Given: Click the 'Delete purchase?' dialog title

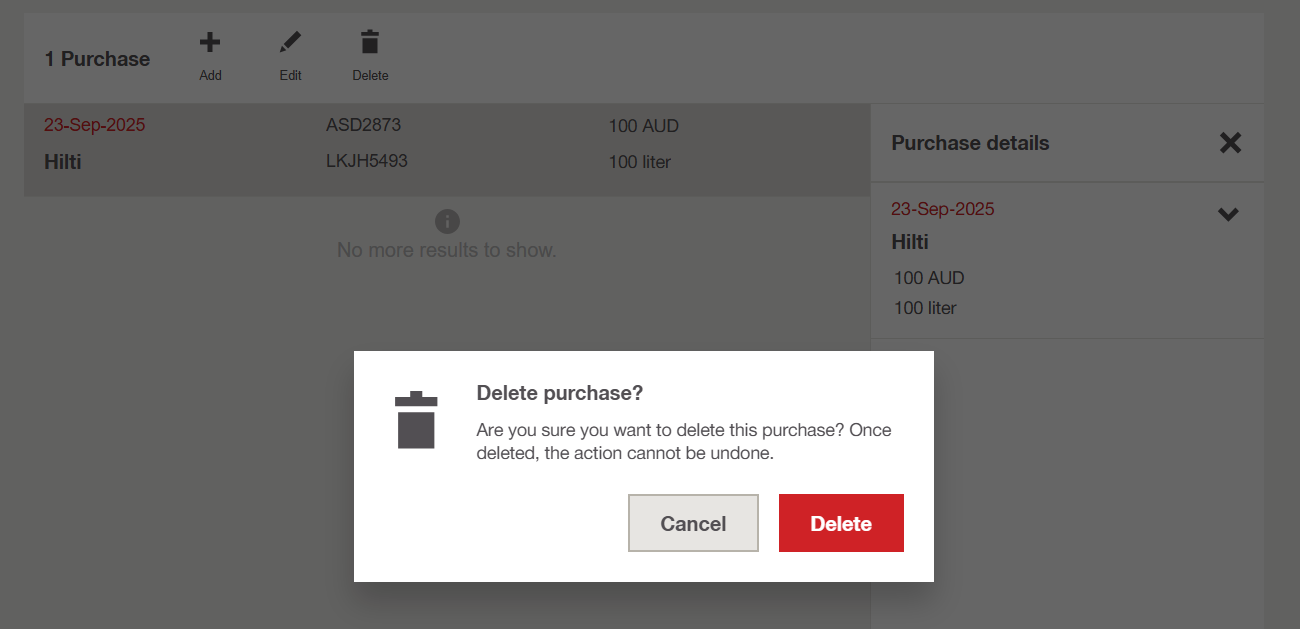Looking at the screenshot, I should [560, 393].
